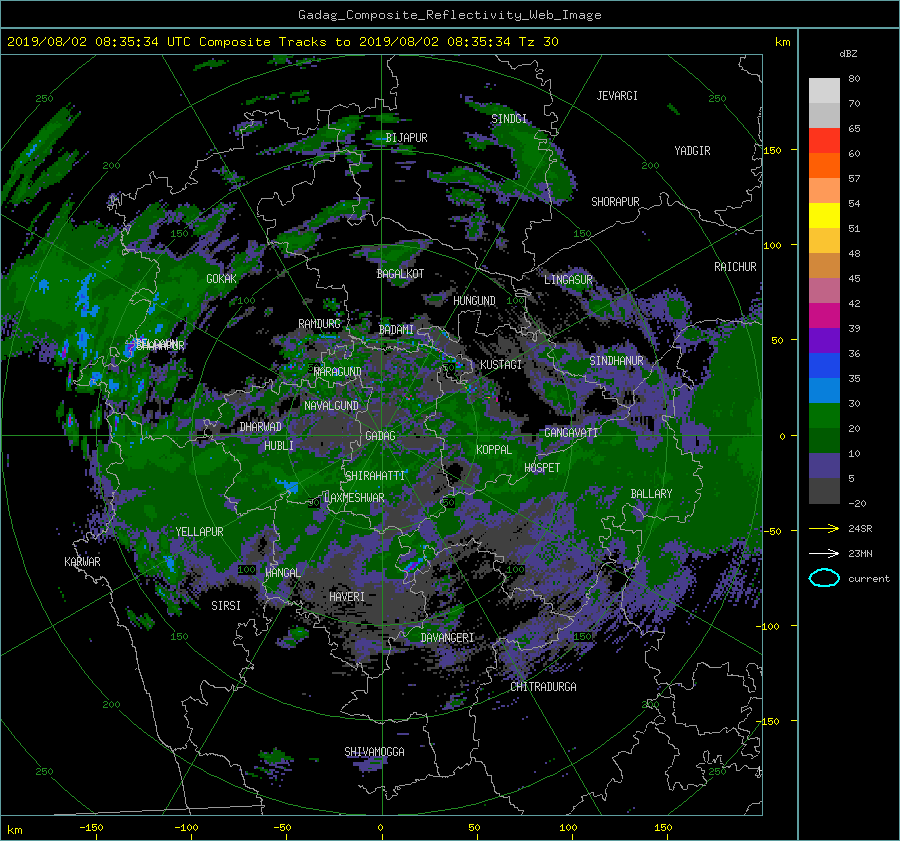Select the HUNGUND label
900x841 pixels.
(474, 301)
